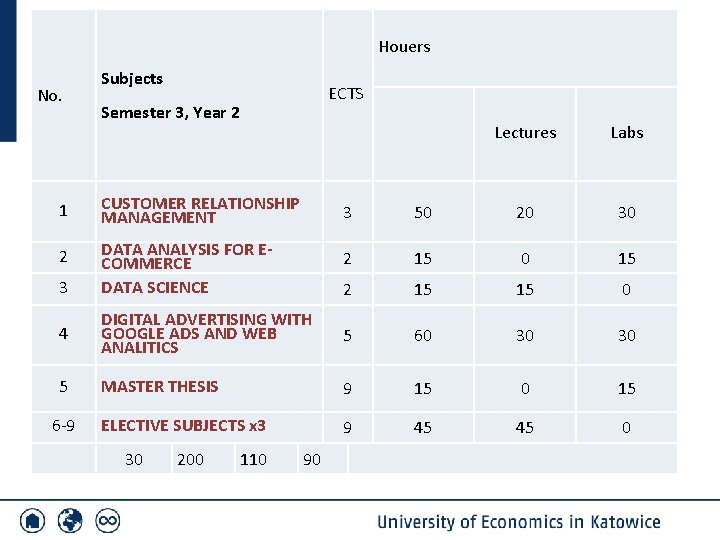Click the No. column header

pos(50,96)
